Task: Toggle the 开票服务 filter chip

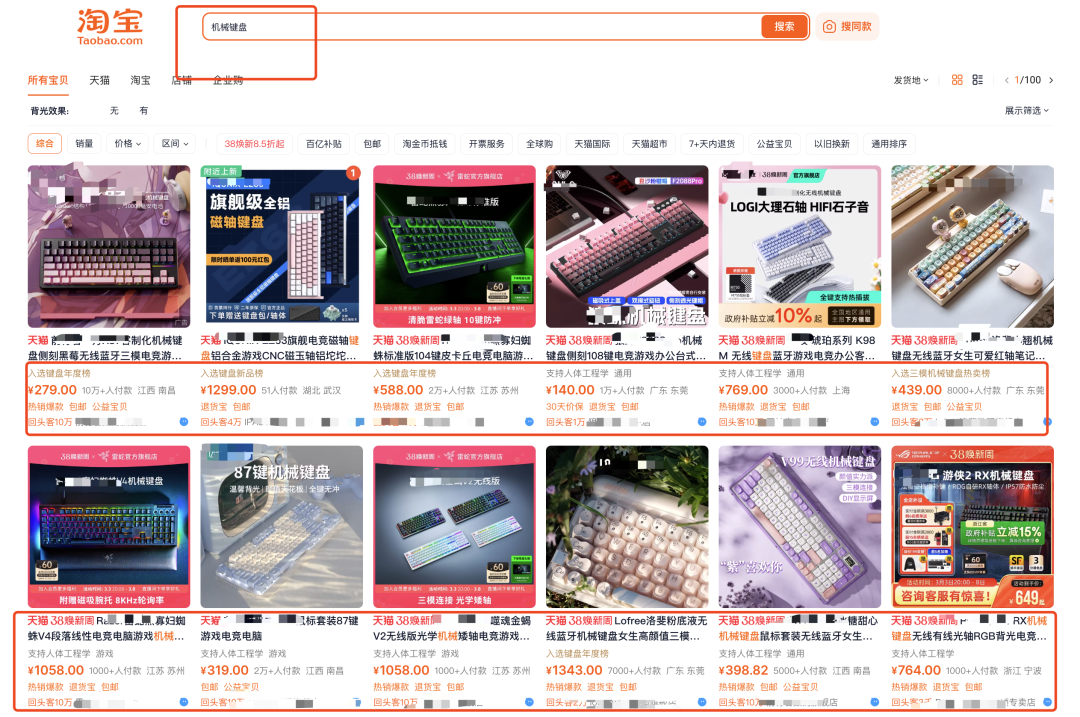Action: pos(486,143)
